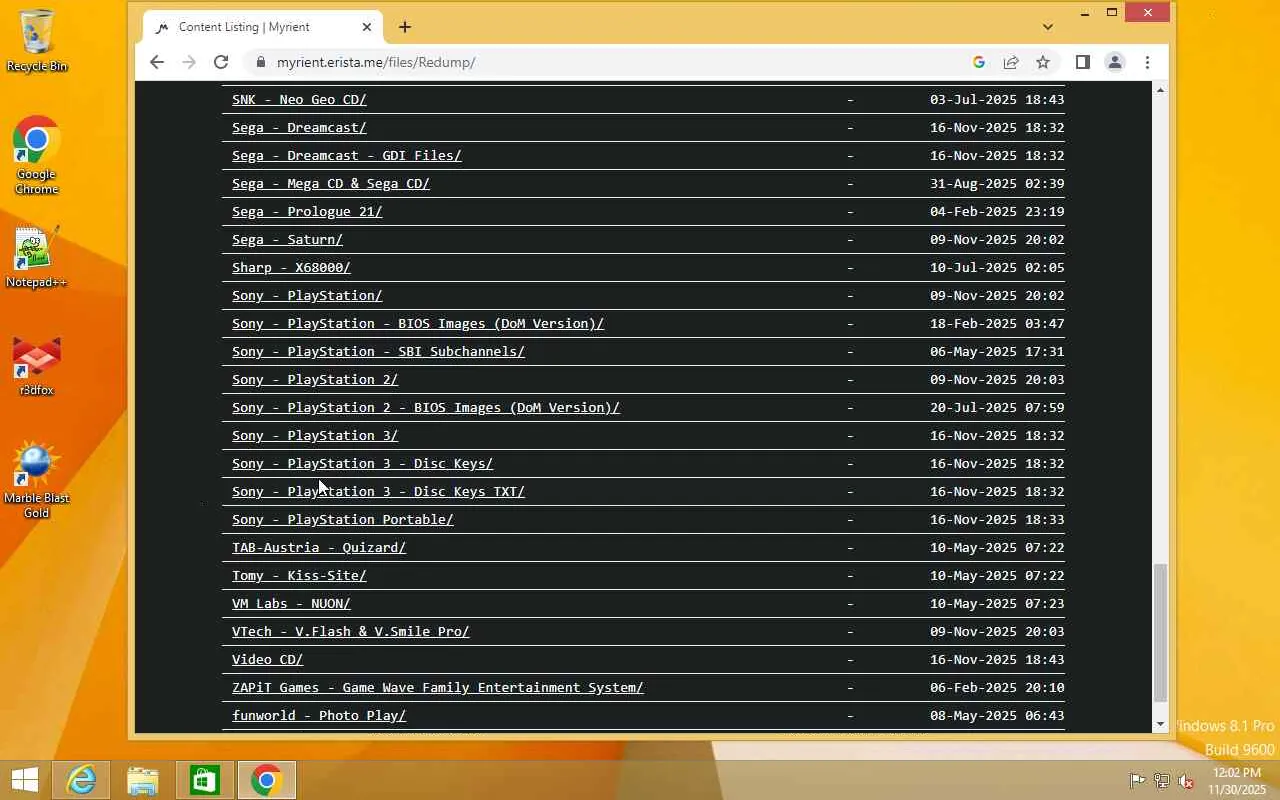The image size is (1280, 800).
Task: Open the Sega - Dreamcast/ folder
Action: (x=299, y=128)
